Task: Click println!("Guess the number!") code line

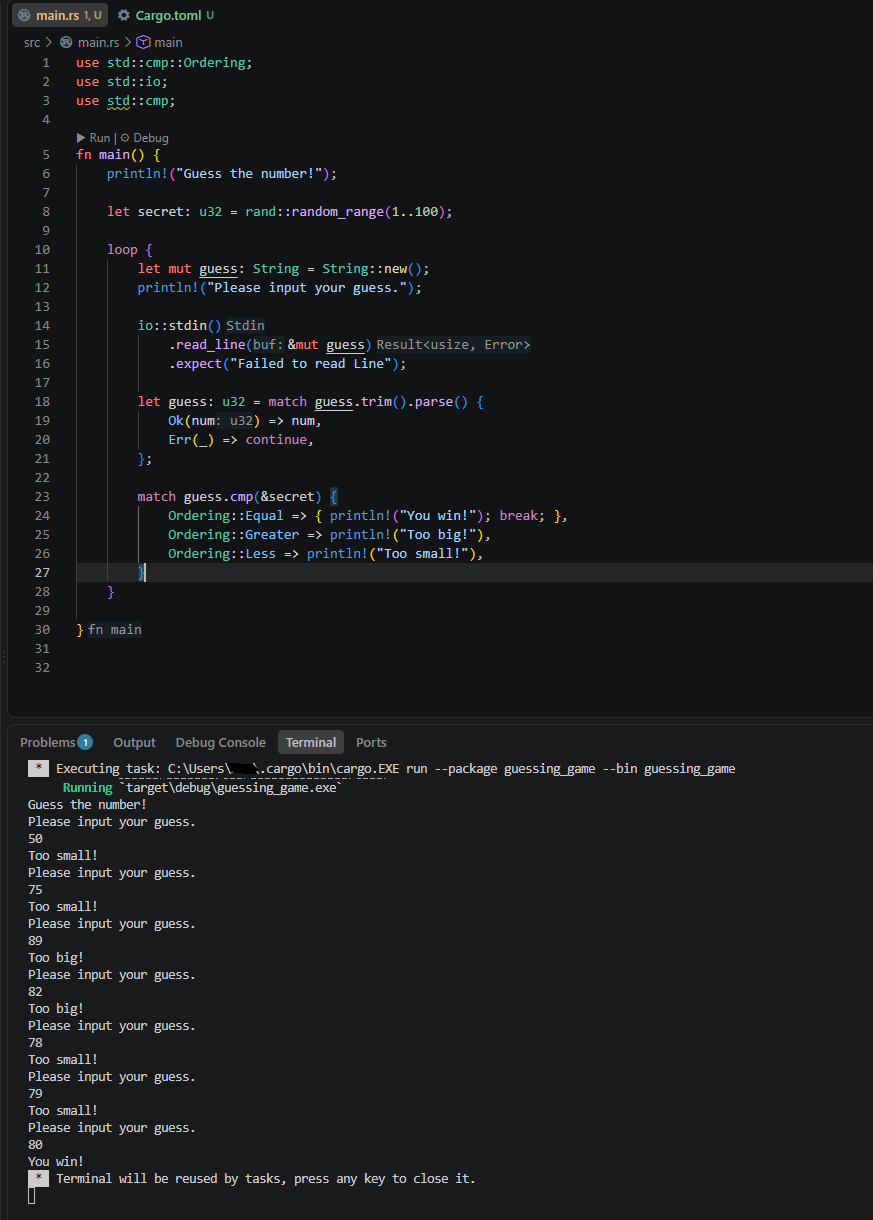Action: coord(222,174)
